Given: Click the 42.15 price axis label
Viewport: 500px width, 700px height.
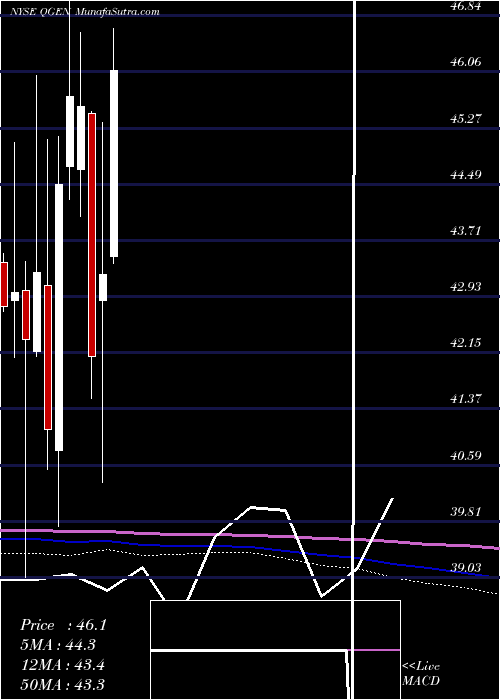Looking at the screenshot, I should 467,343.
